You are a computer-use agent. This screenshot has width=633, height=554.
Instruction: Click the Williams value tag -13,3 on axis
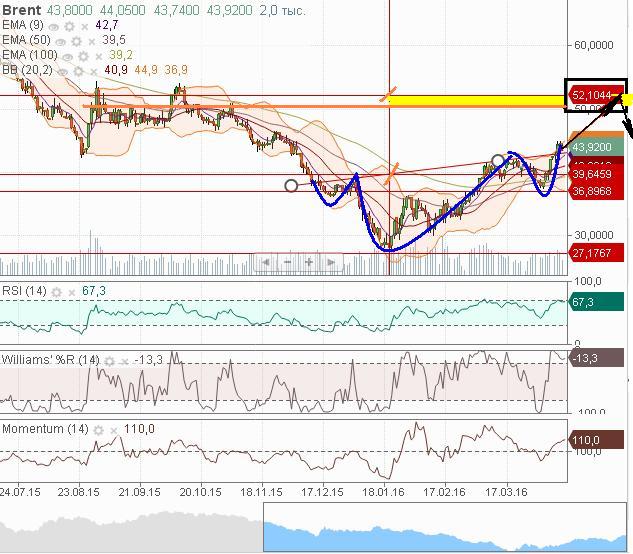coord(596,358)
